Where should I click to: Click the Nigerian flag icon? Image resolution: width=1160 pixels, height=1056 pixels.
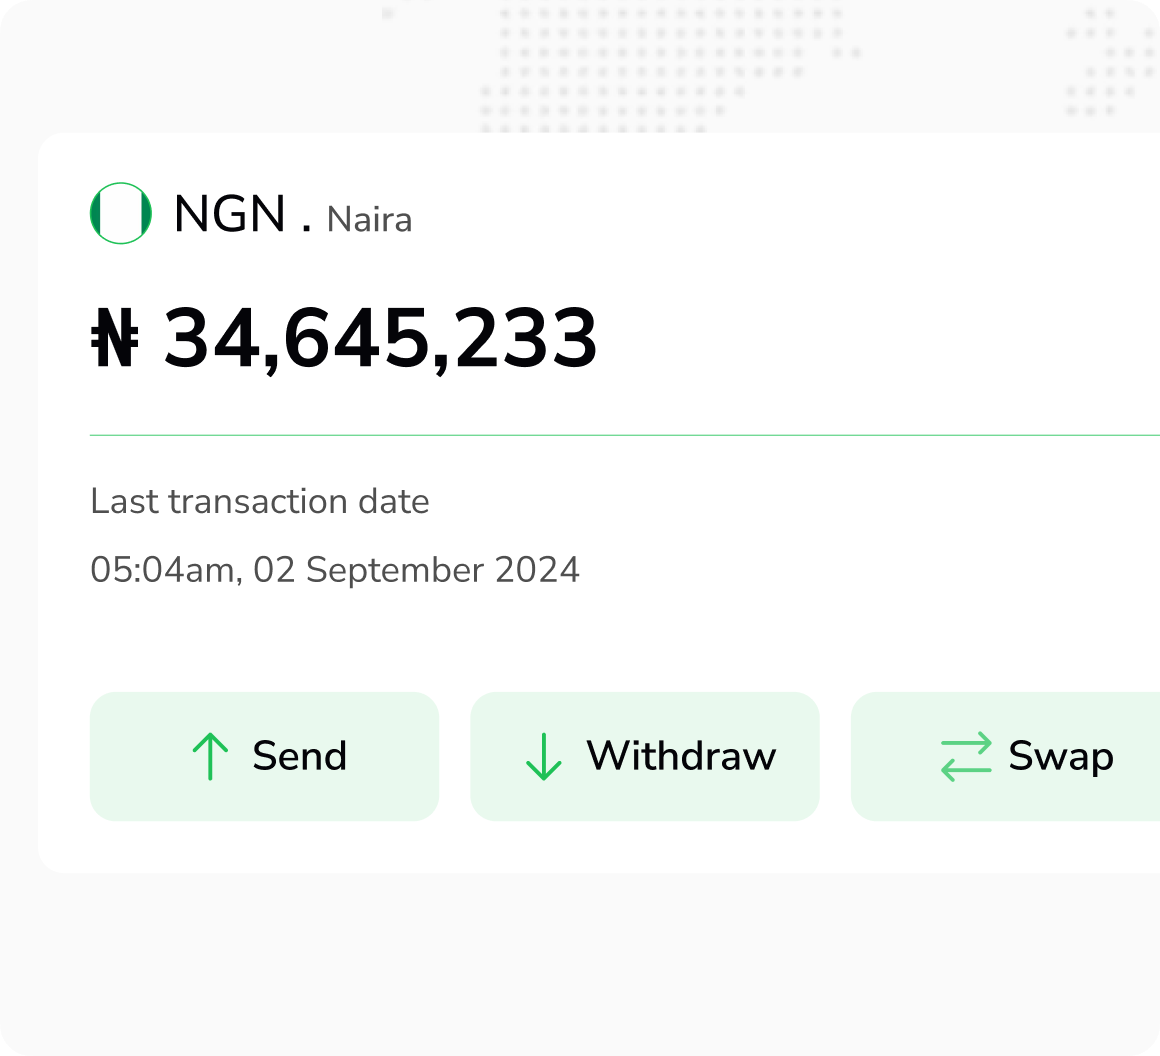point(121,213)
